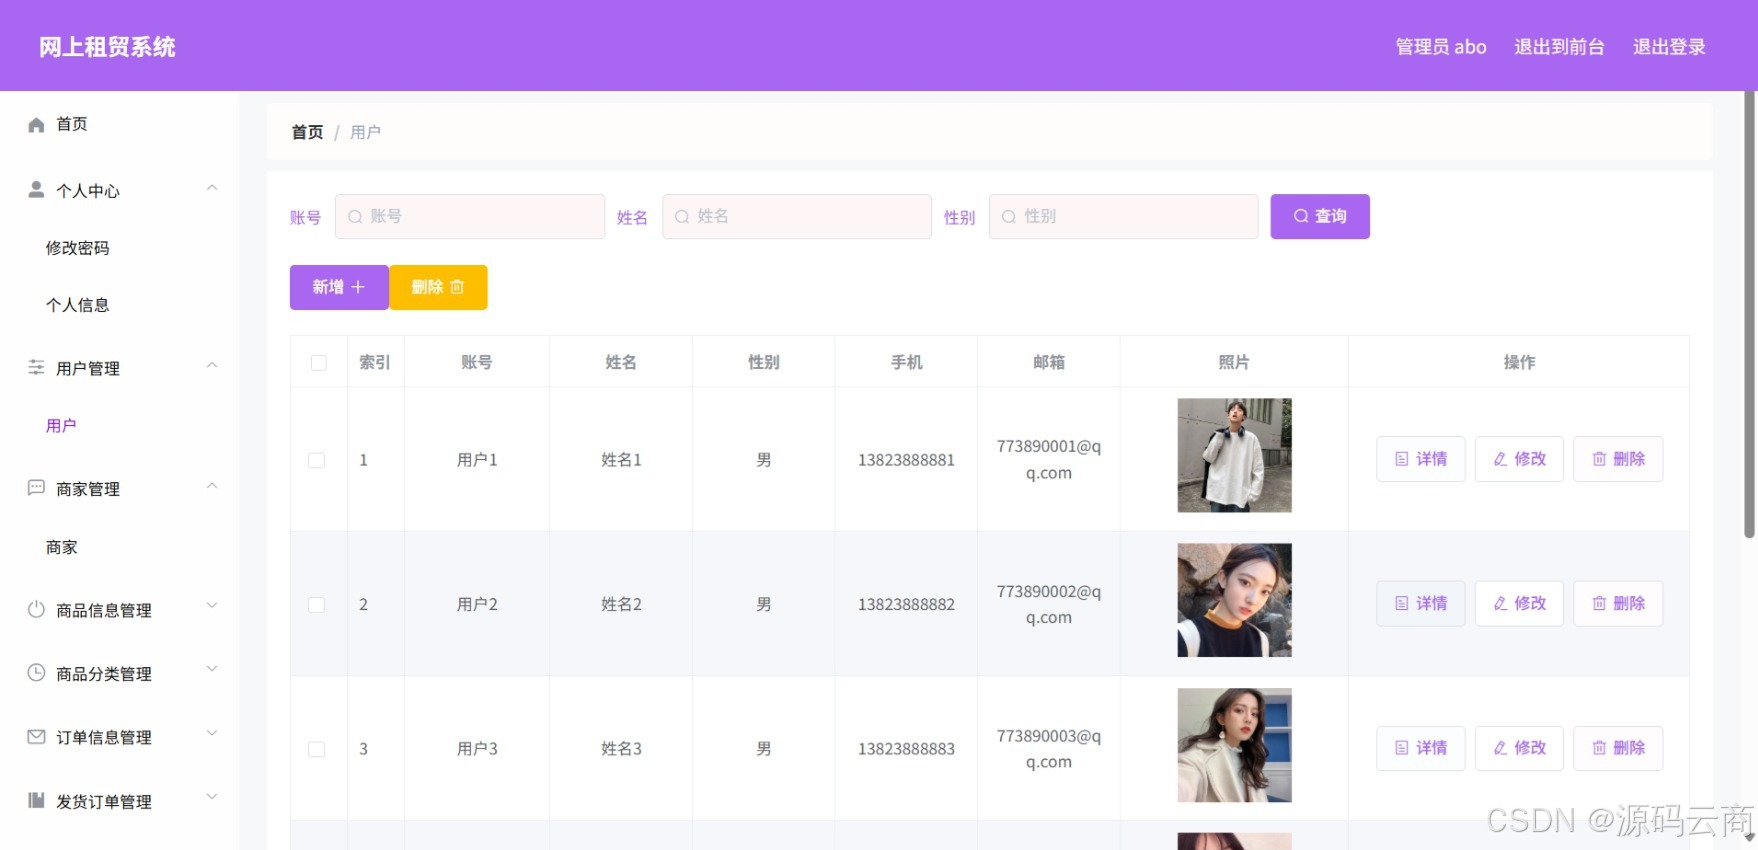Expand 商品分类管理 using its chevron
The image size is (1758, 850).
point(212,669)
